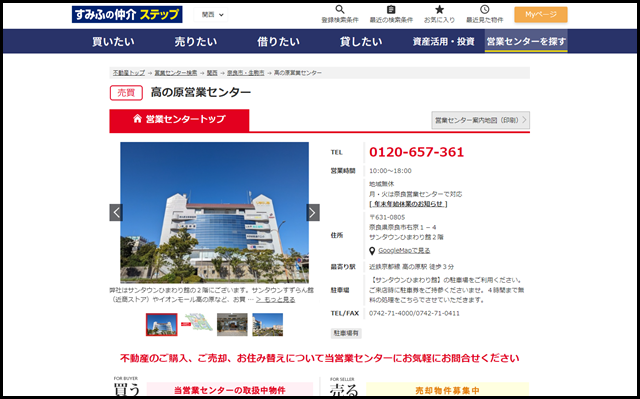Click 当営業センターの取扱中物件 banner

230,390
